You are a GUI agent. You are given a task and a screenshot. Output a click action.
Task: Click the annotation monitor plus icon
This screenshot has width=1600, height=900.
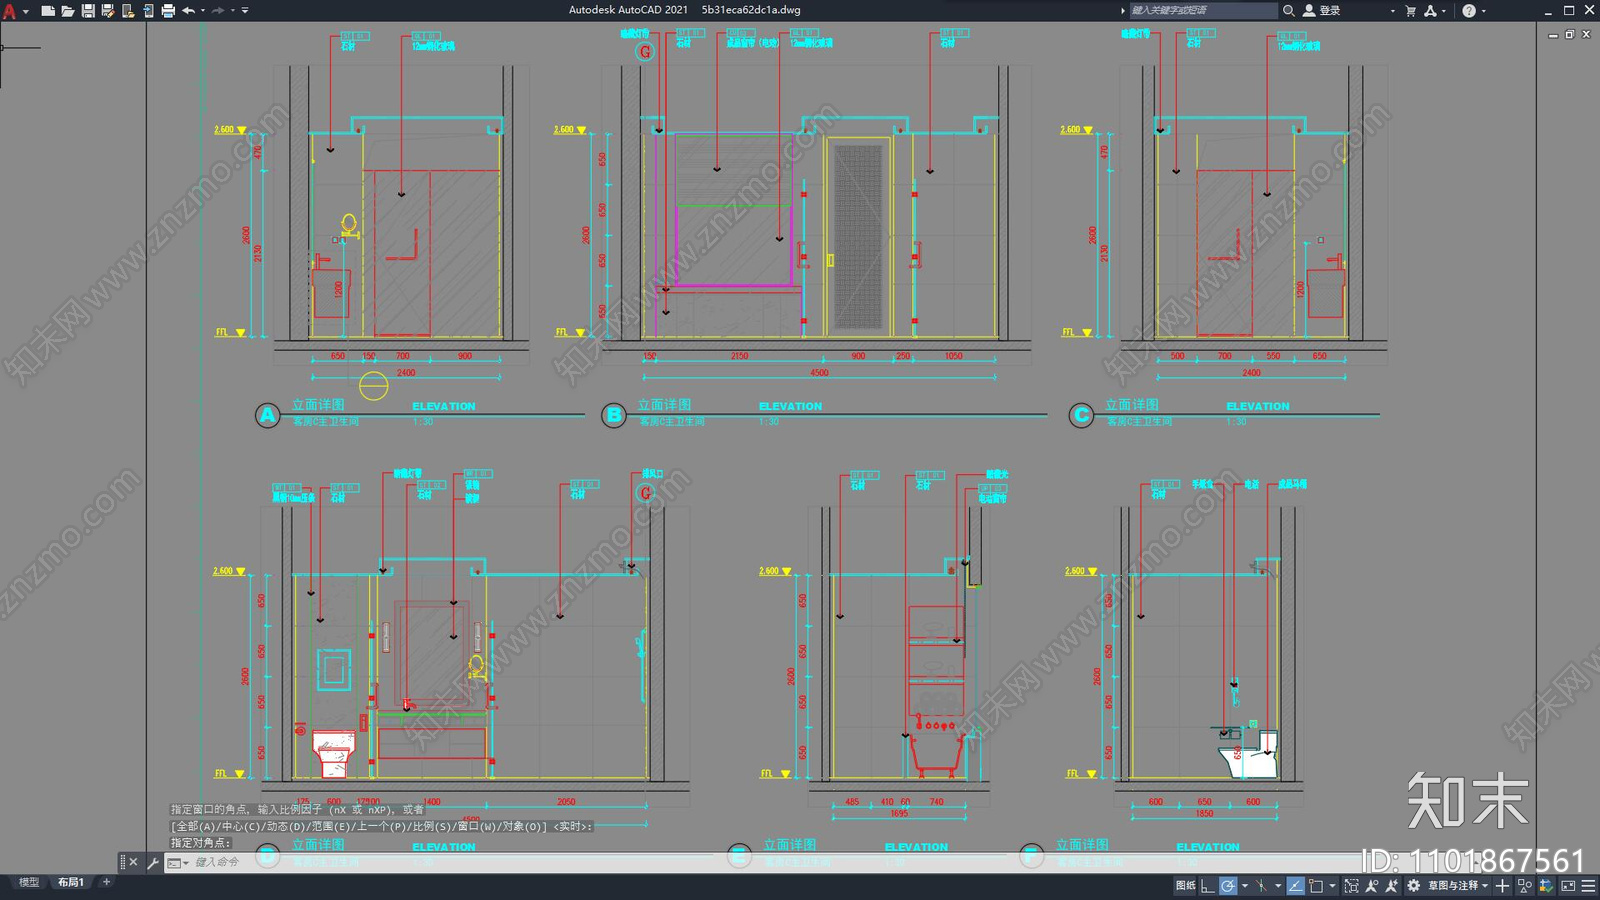(x=1502, y=886)
